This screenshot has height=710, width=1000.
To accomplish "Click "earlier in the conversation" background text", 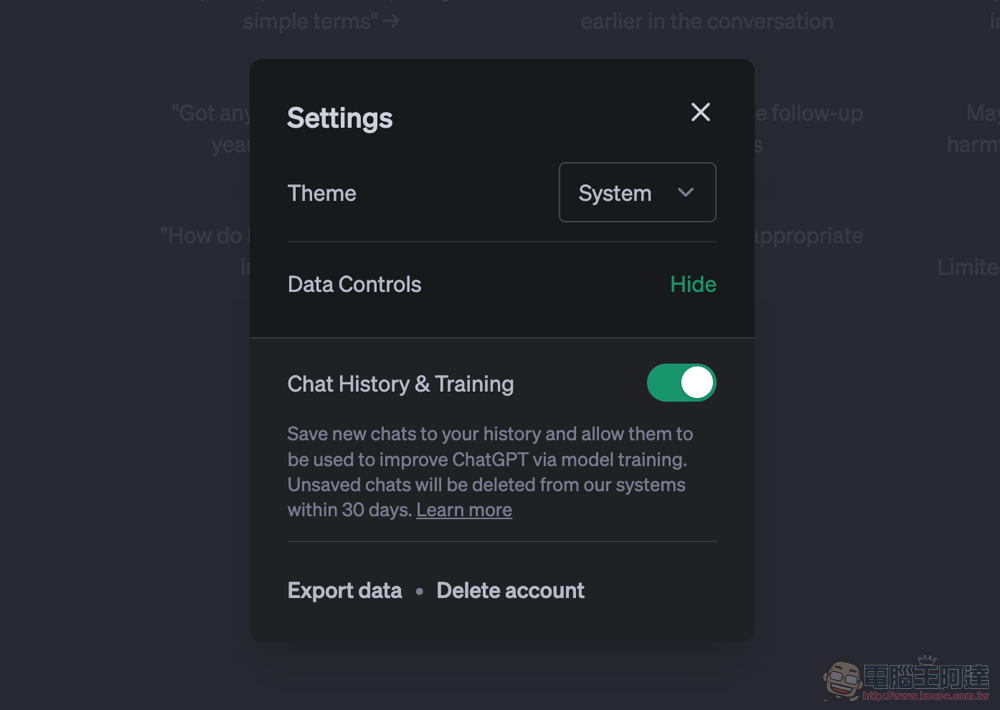I will pyautogui.click(x=707, y=21).
